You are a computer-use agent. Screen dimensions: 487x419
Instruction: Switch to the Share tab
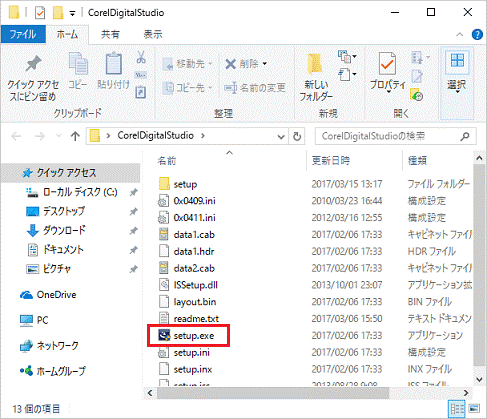point(110,34)
